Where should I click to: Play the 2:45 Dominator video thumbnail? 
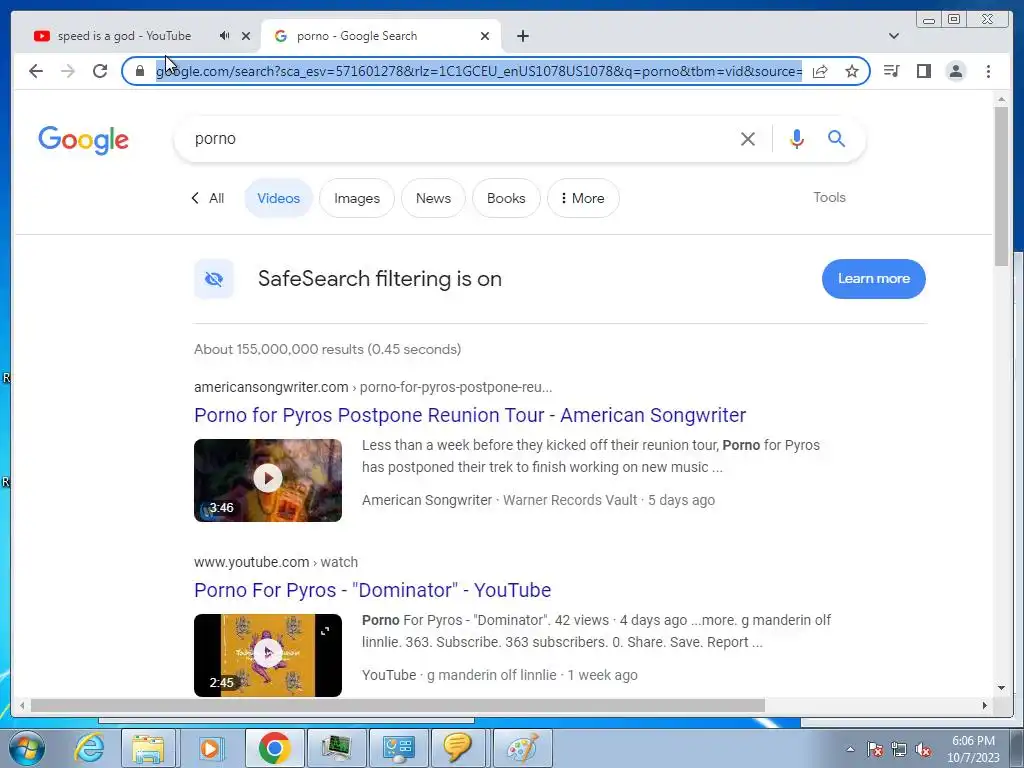pyautogui.click(x=268, y=655)
